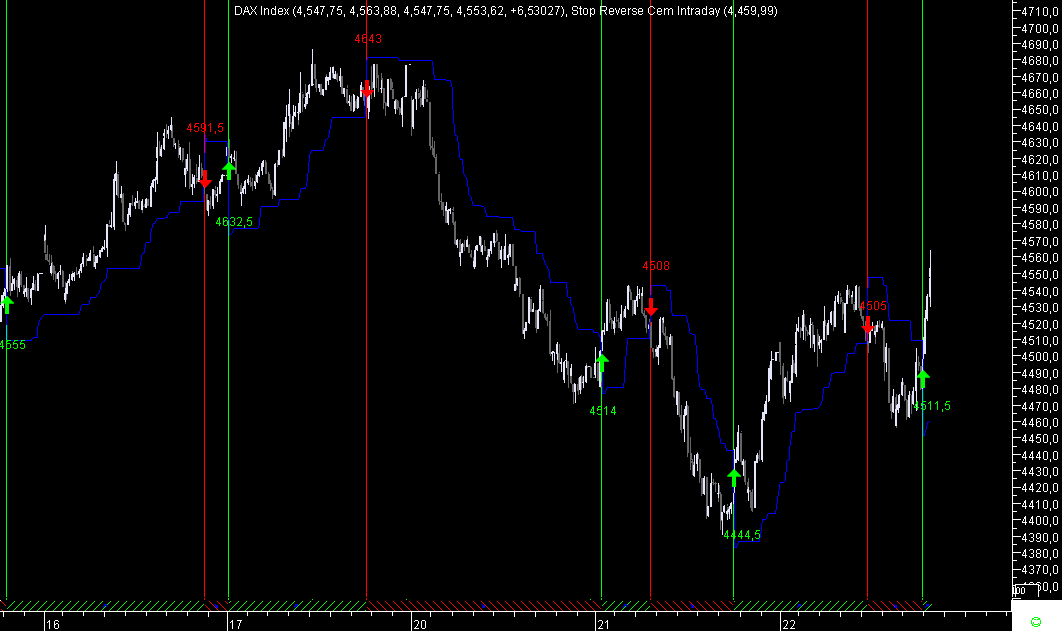Click the red sell arrow below 4643
The image size is (1062, 631).
tap(366, 89)
